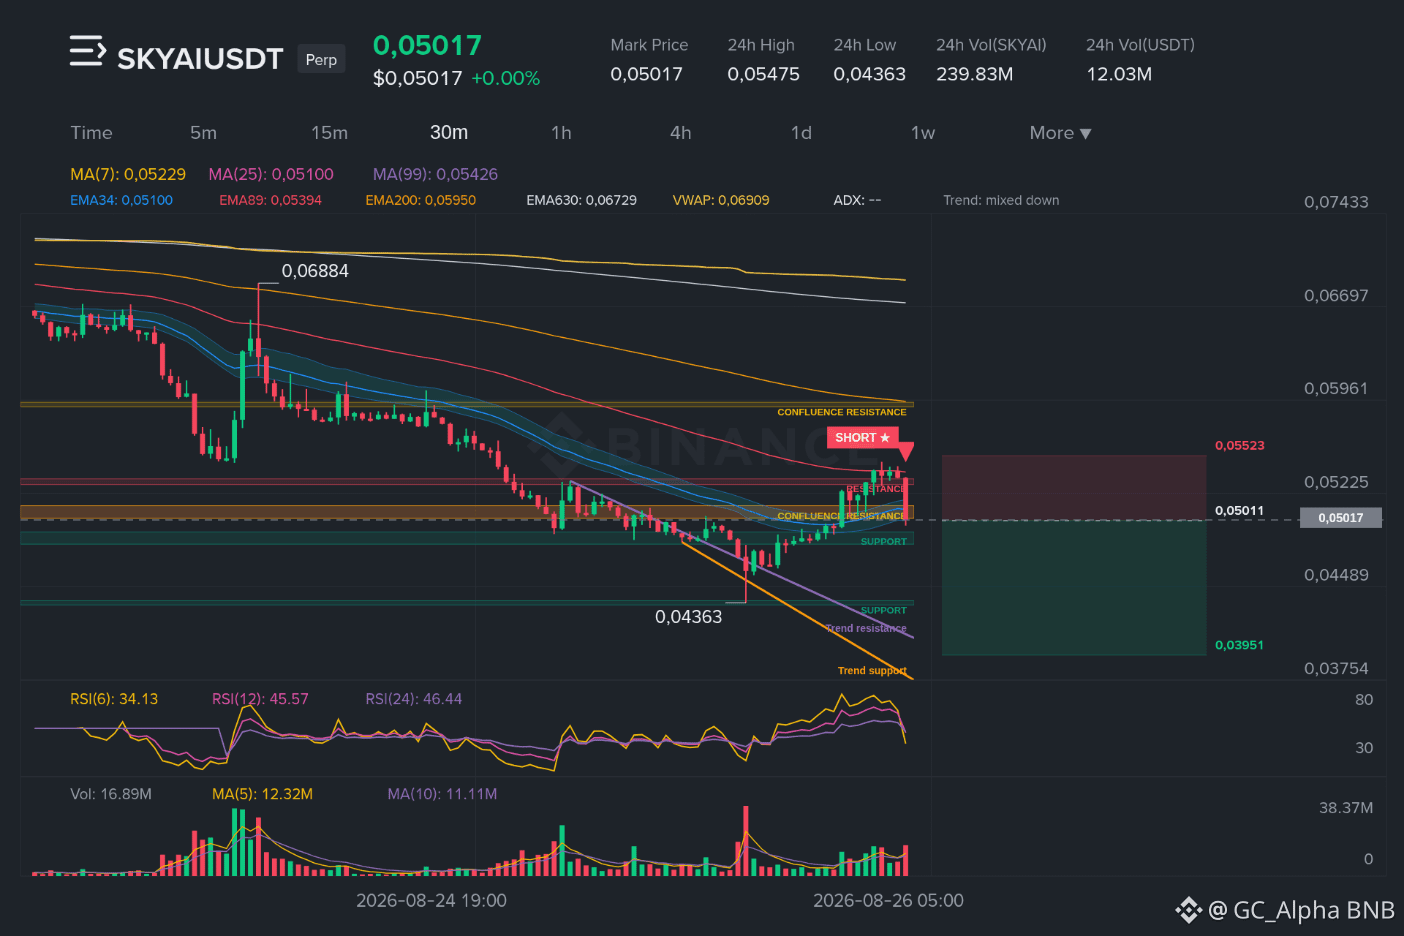Screen dimensions: 1404x936
Task: Select the 5m timeframe
Action: pyautogui.click(x=203, y=133)
